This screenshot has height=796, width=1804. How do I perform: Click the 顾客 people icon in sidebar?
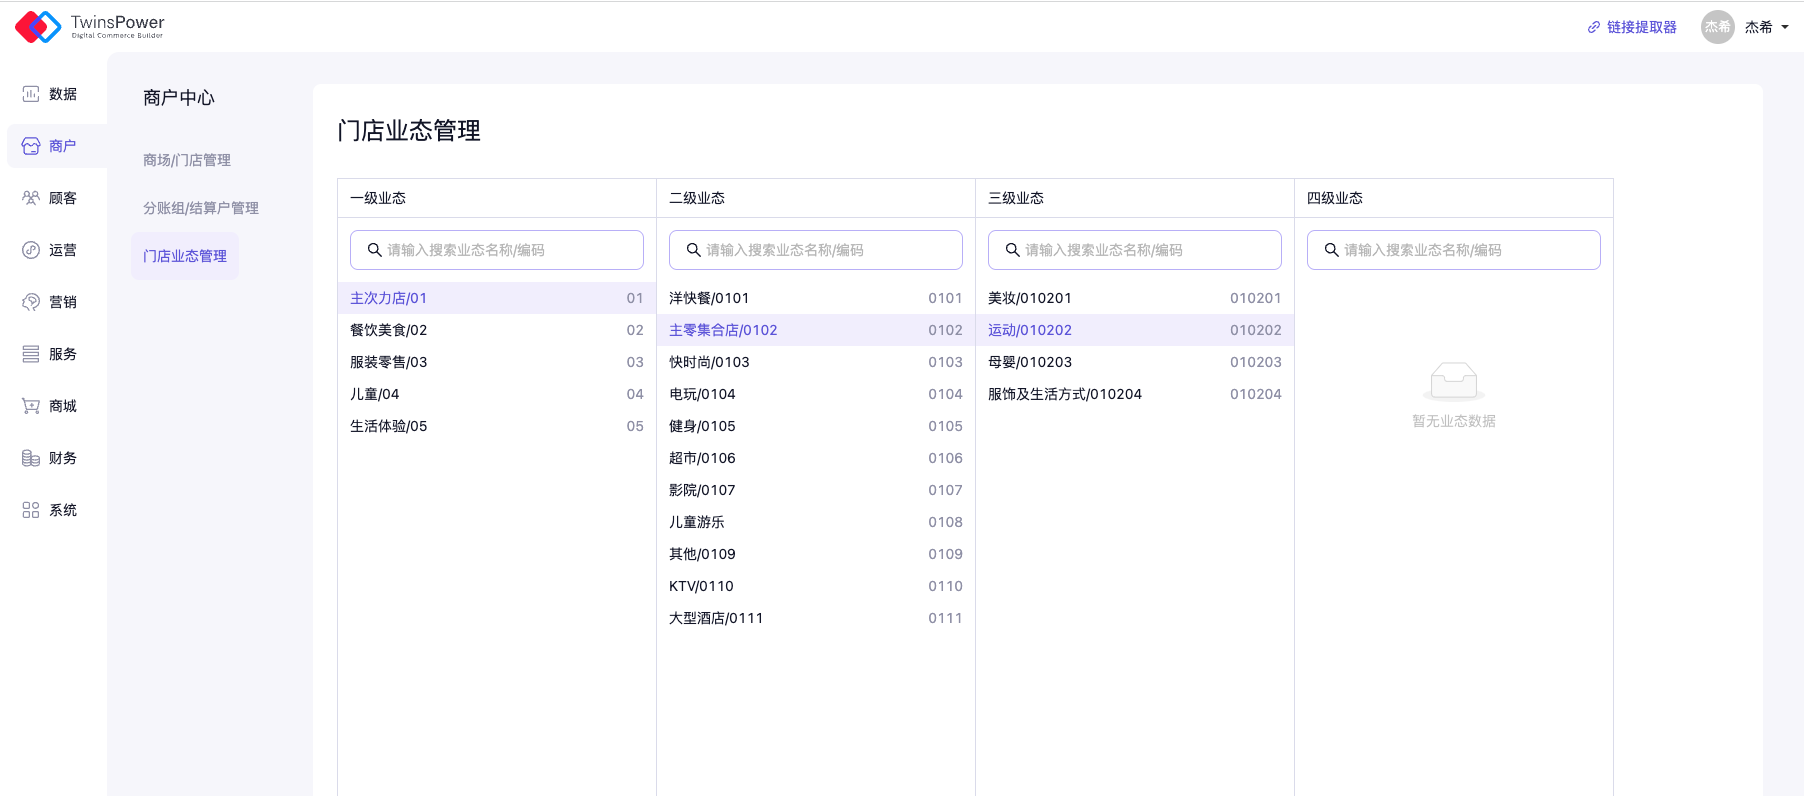31,198
